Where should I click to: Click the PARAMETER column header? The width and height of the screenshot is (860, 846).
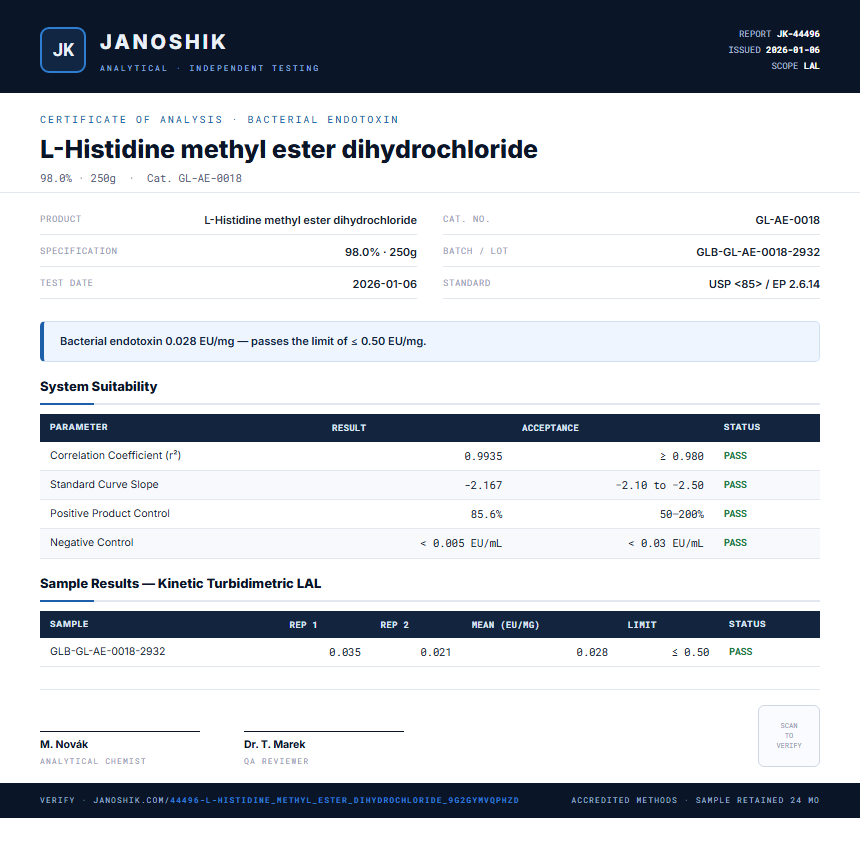[78, 427]
